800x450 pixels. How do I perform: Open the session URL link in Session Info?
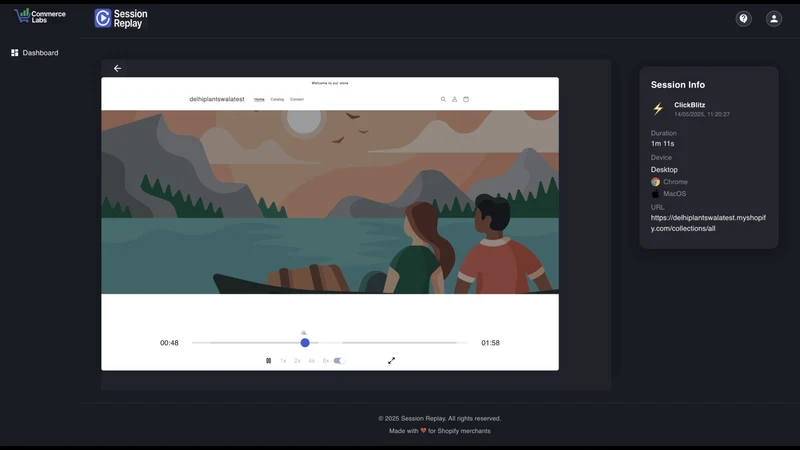coord(708,223)
